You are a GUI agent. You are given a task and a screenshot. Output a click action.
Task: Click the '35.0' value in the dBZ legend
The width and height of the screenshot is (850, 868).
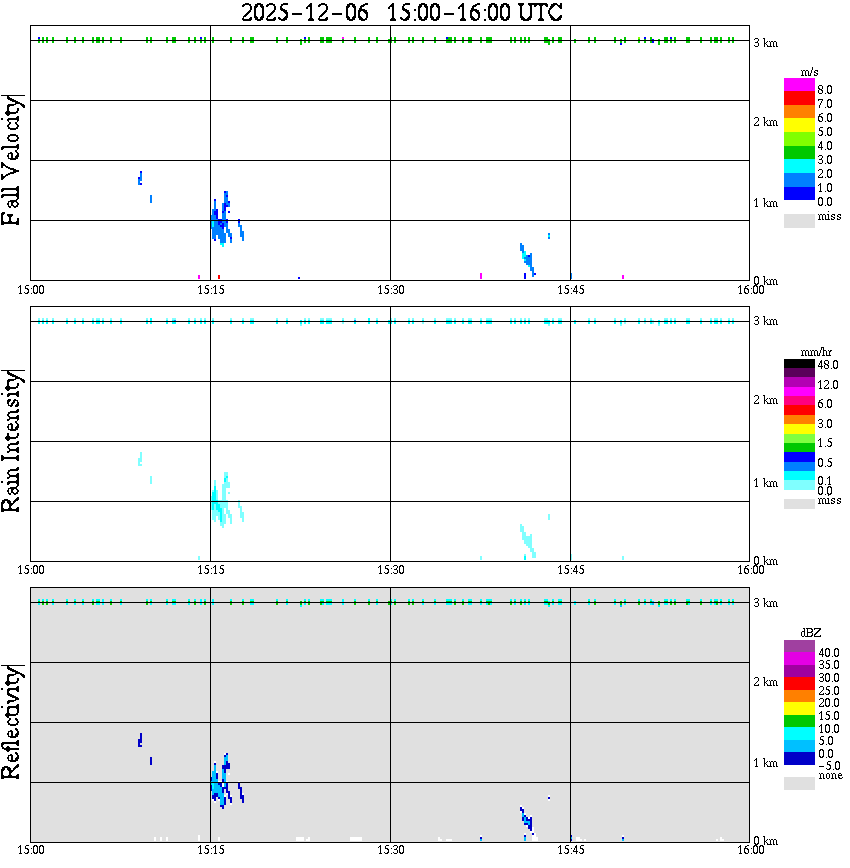click(x=829, y=665)
